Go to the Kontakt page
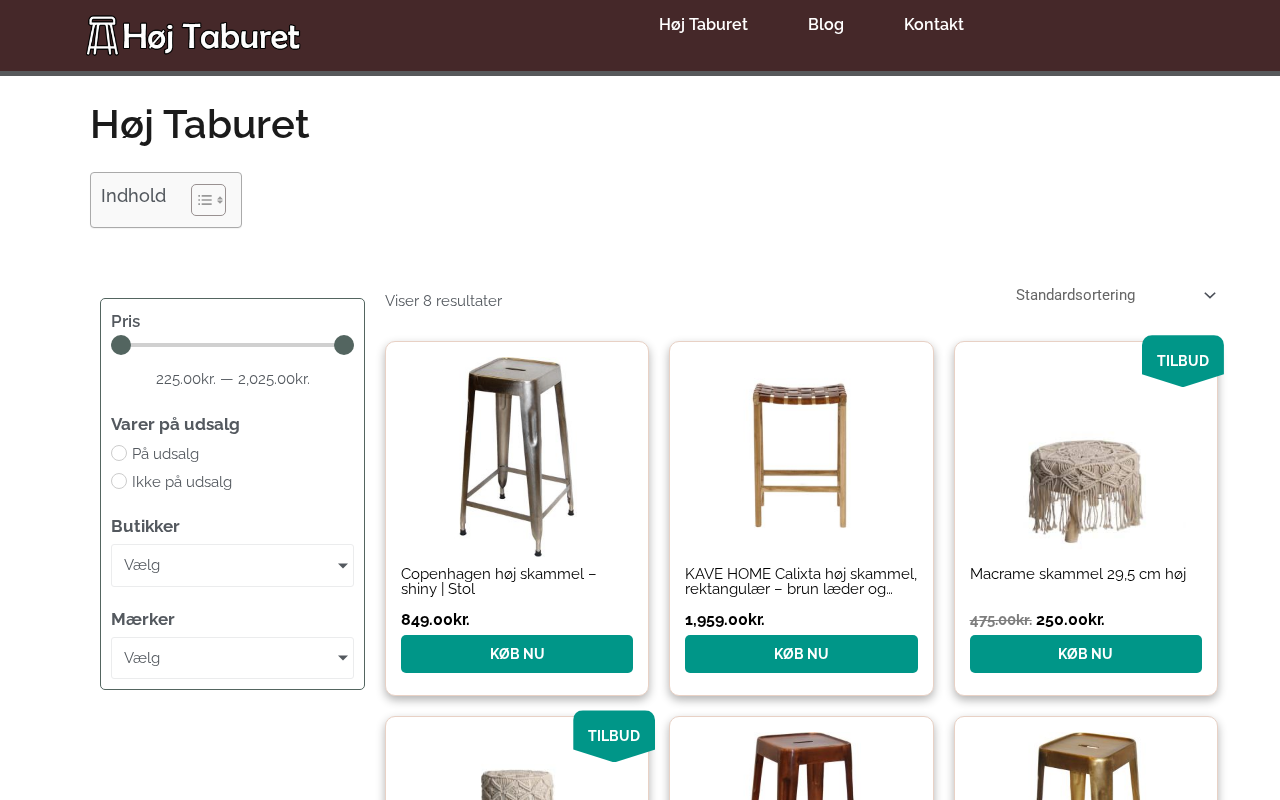 934,25
